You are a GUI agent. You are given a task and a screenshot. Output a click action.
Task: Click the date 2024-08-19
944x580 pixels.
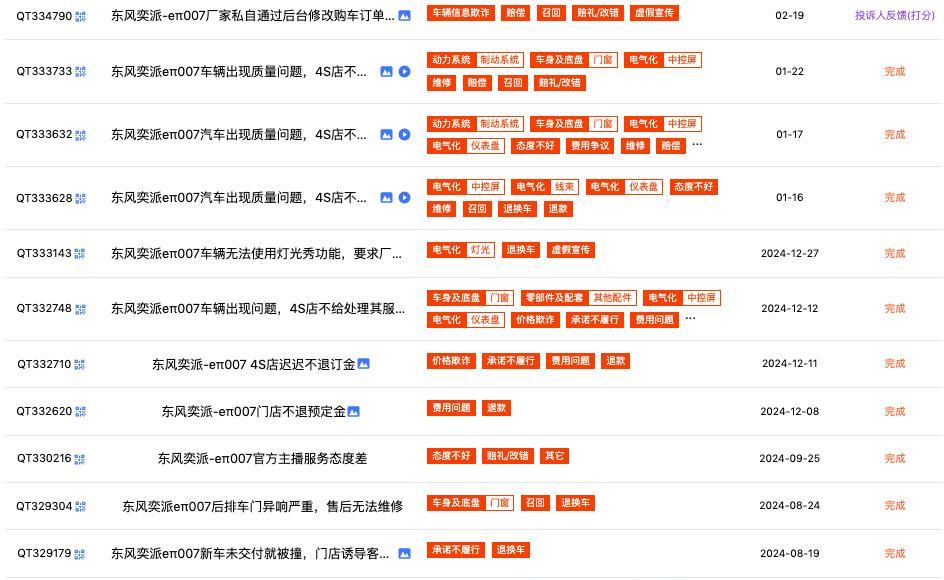[789, 553]
